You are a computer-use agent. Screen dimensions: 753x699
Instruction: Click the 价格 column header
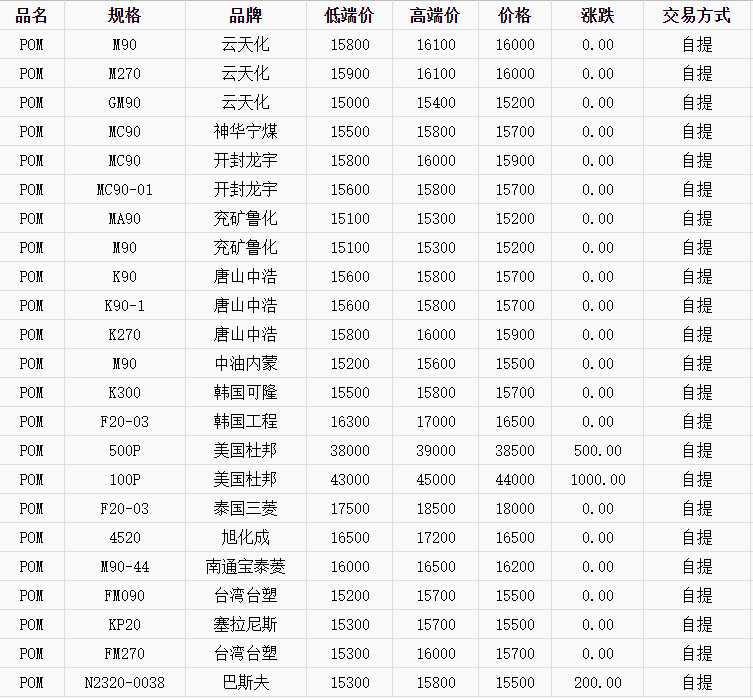(x=514, y=16)
